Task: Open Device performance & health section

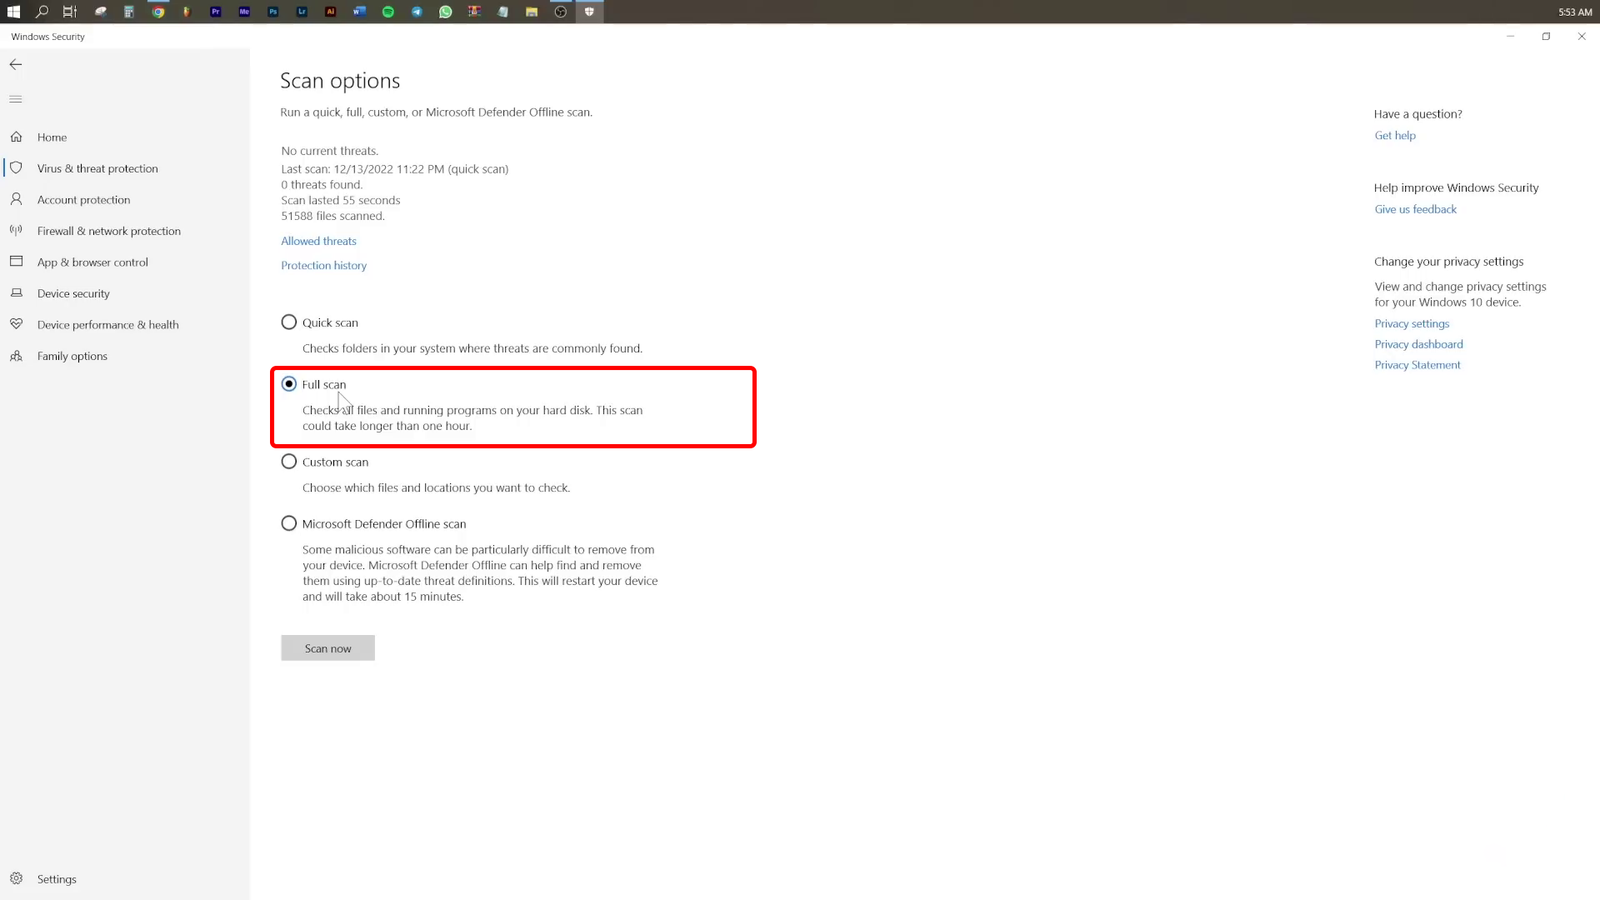Action: click(107, 324)
